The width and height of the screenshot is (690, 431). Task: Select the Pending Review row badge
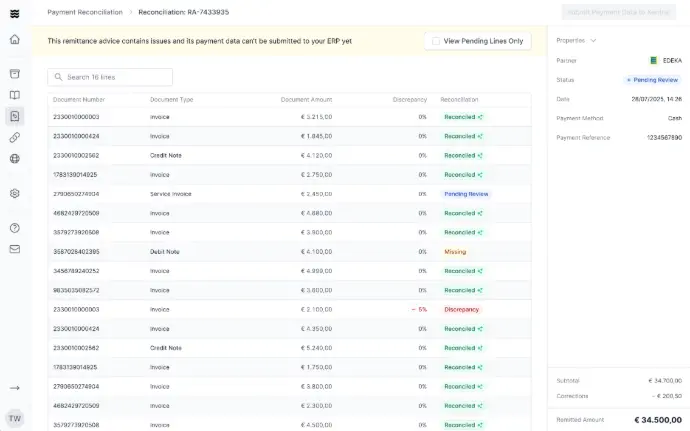[x=466, y=194]
